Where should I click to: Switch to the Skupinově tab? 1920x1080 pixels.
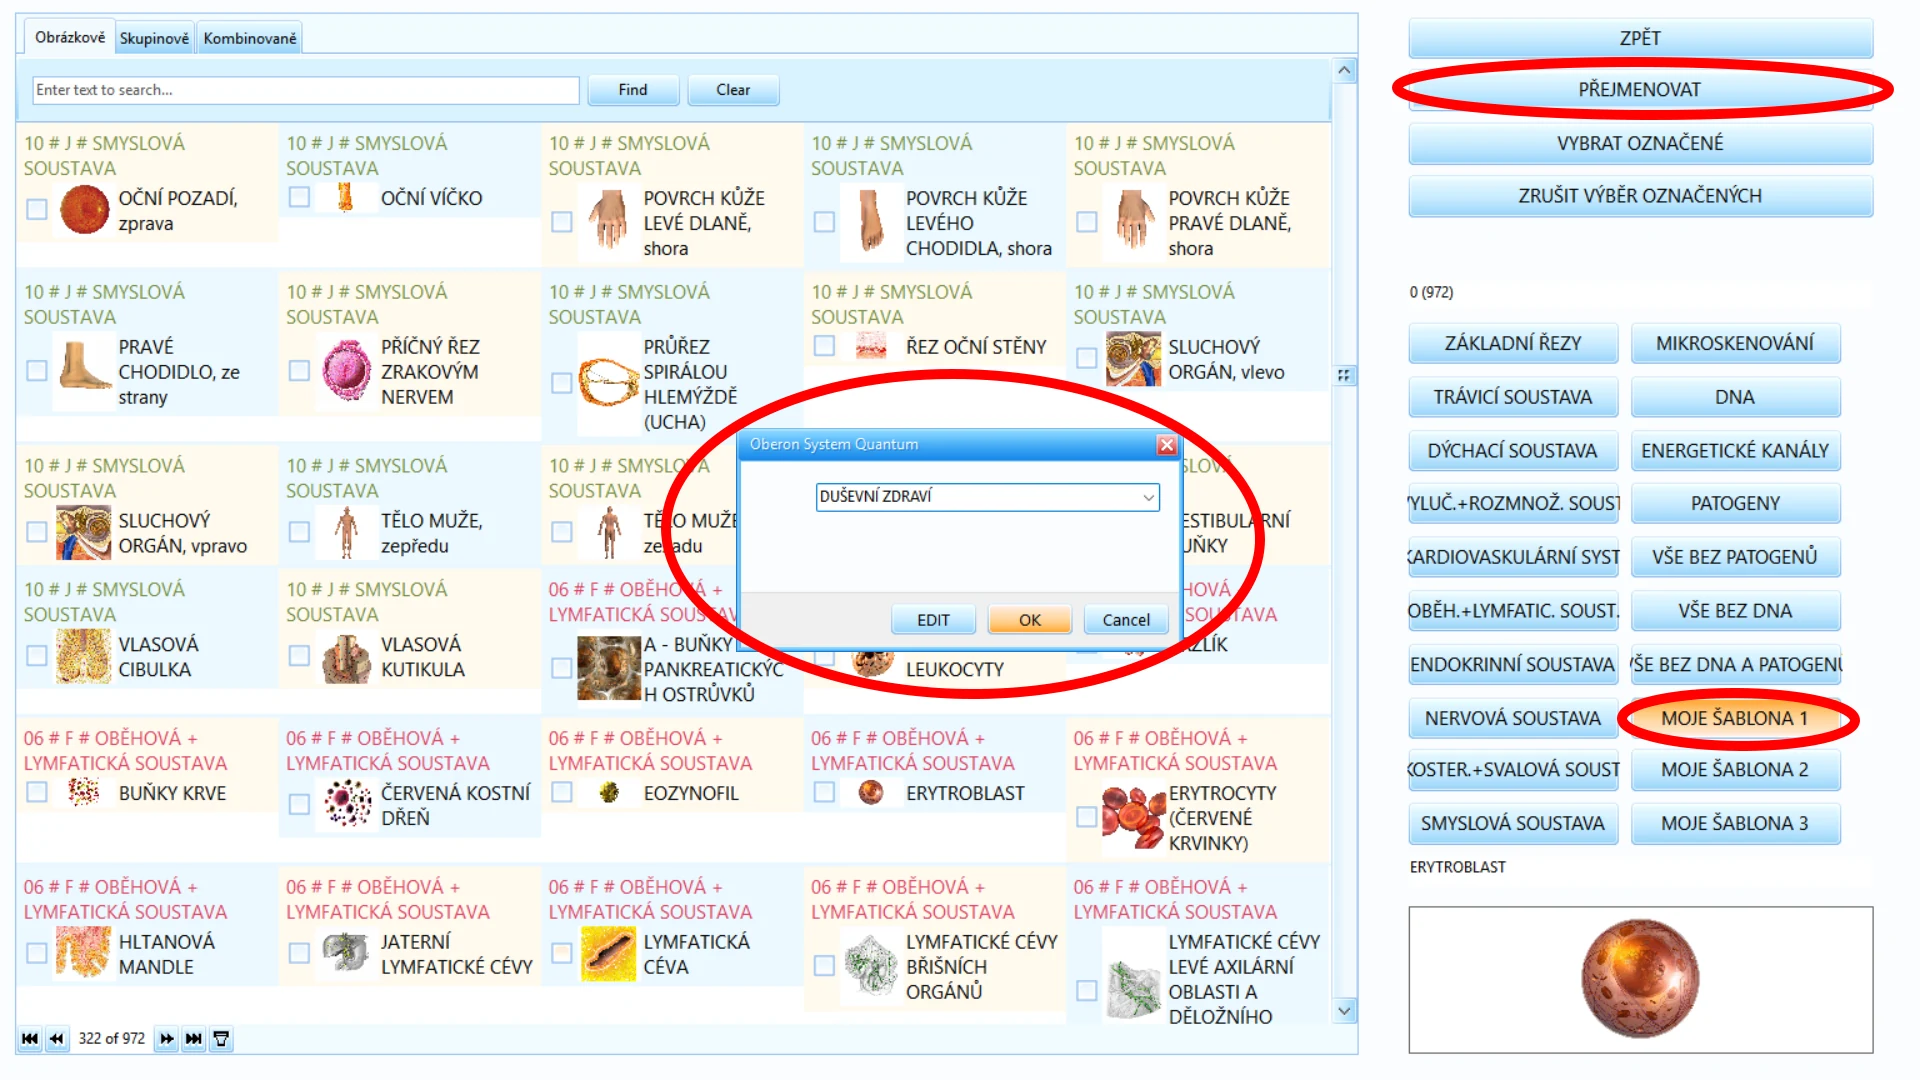click(x=154, y=38)
